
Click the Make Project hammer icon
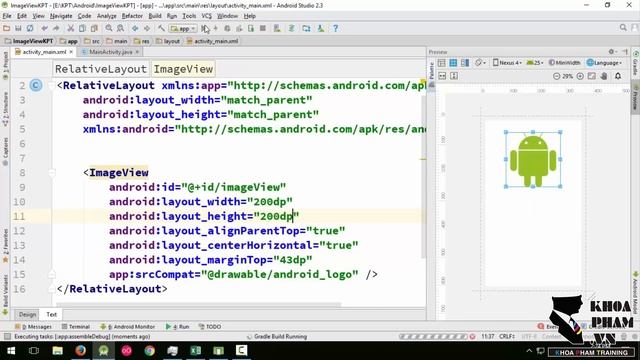pyautogui.click(x=161, y=28)
